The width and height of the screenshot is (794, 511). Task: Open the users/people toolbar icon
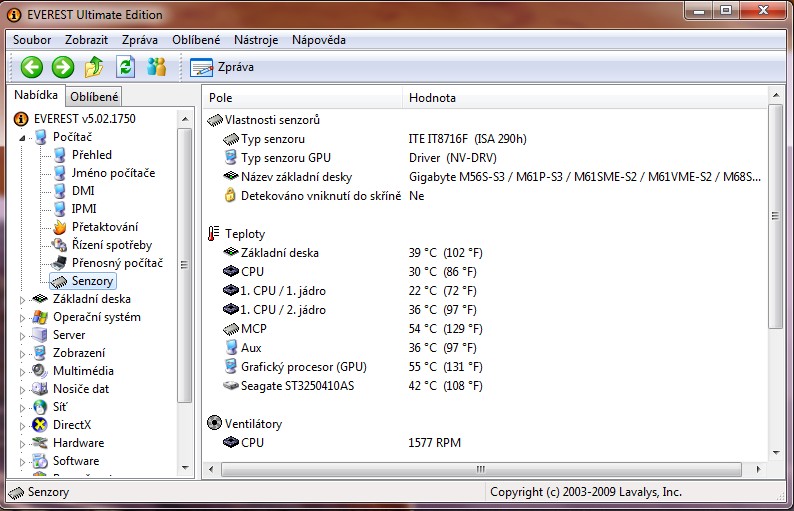tap(156, 67)
